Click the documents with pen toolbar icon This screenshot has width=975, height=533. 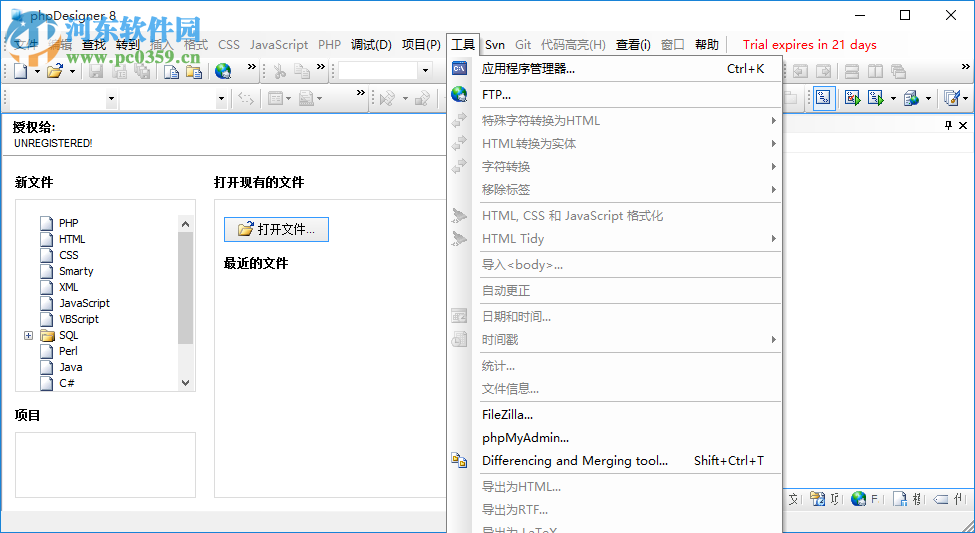(951, 98)
